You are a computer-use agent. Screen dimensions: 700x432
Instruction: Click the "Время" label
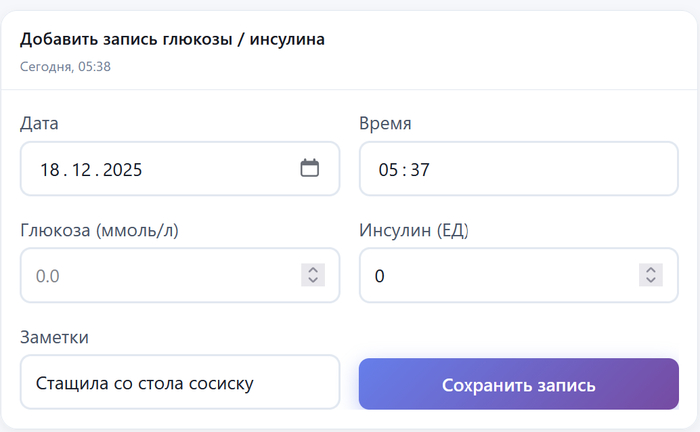pos(385,124)
